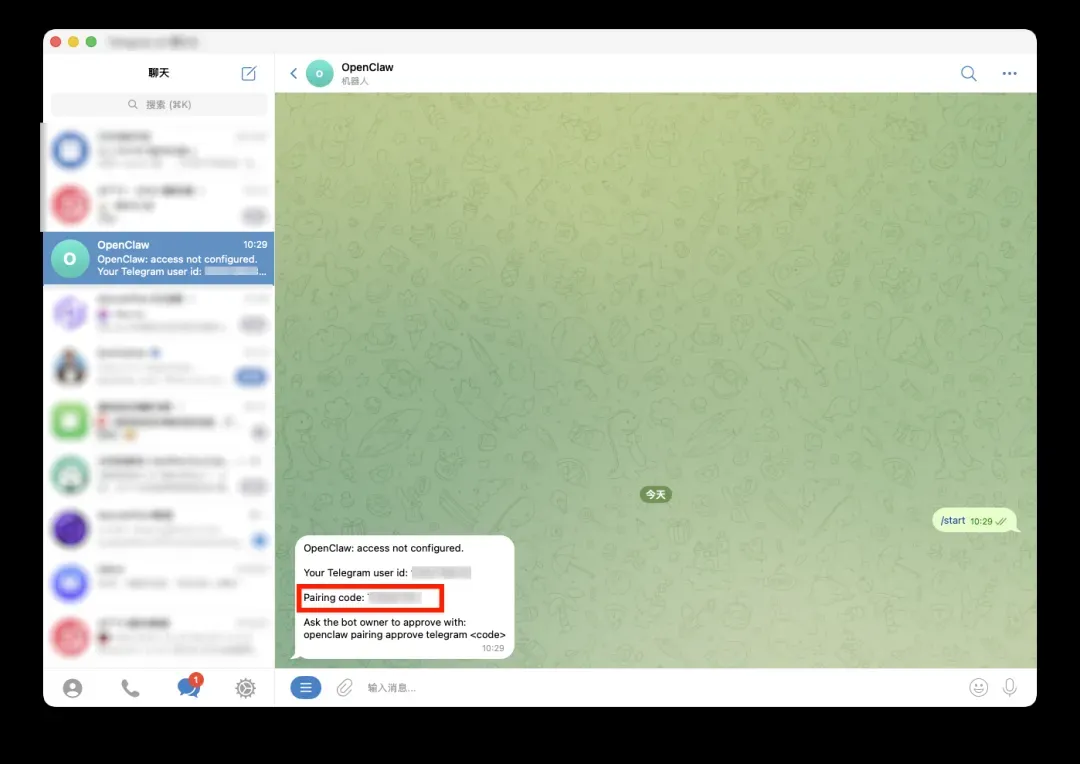
Task: Open the three-dot more options menu
Action: click(1009, 73)
